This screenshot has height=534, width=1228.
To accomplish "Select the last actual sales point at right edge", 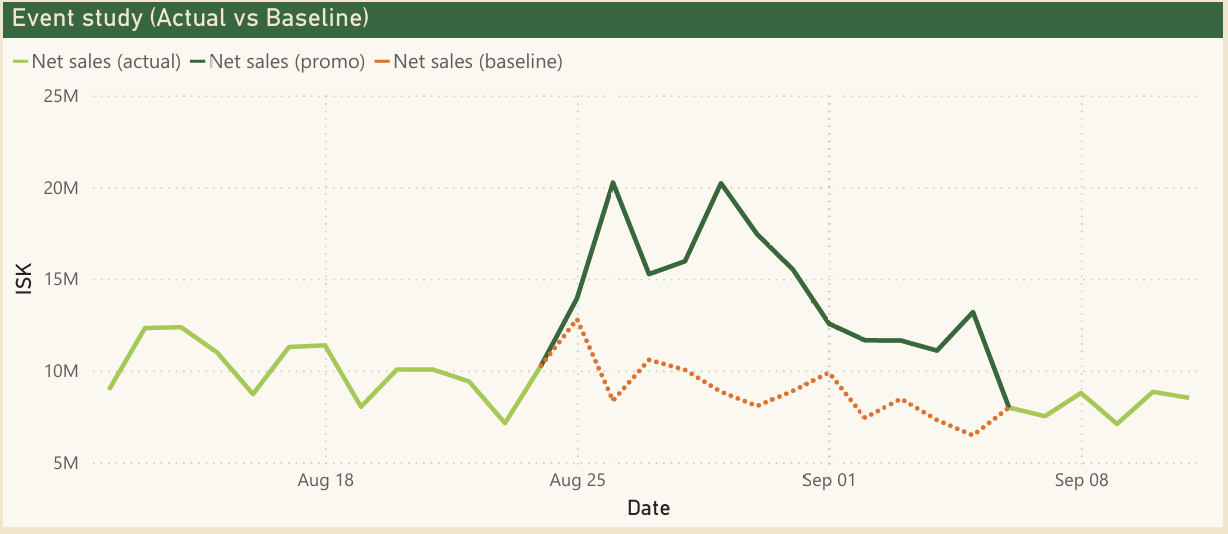I will coord(1188,398).
